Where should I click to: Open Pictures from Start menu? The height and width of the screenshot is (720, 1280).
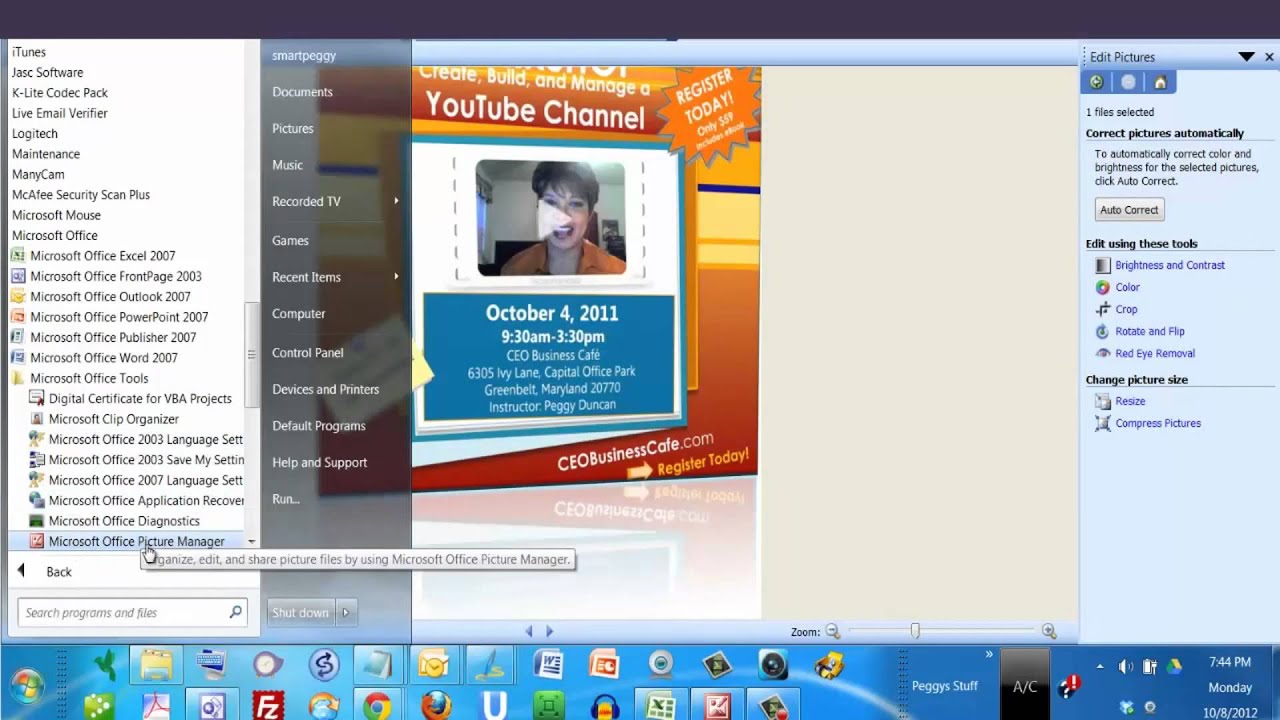pos(293,128)
